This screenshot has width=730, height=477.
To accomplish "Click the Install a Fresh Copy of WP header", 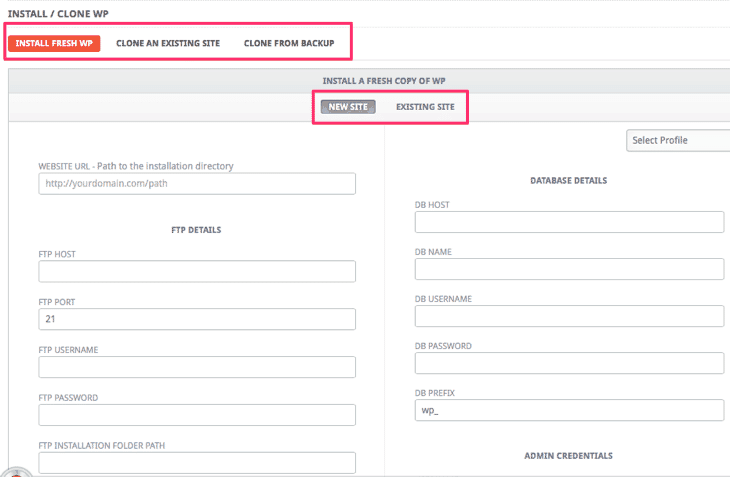I will click(384, 81).
